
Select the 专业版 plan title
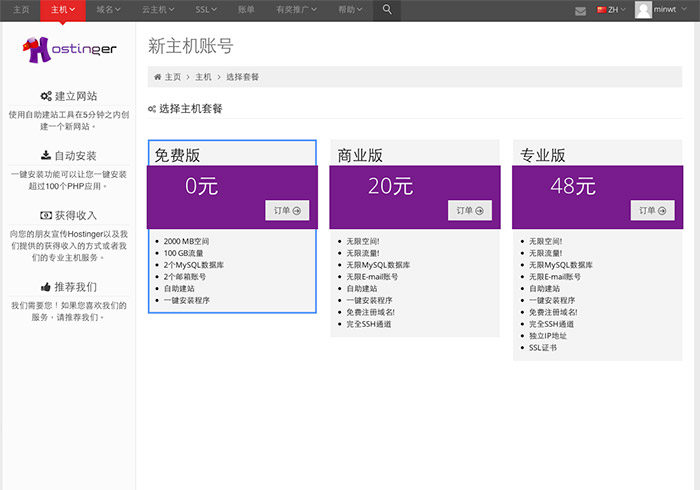pyautogui.click(x=542, y=155)
